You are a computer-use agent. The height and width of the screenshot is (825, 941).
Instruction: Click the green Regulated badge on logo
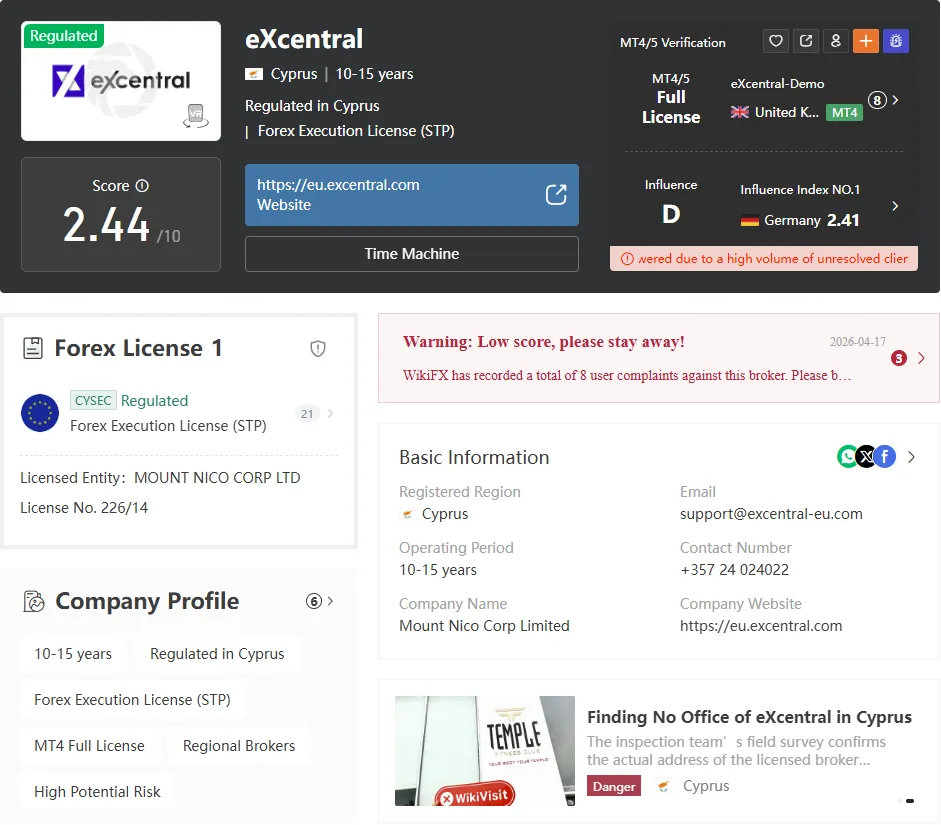point(64,35)
